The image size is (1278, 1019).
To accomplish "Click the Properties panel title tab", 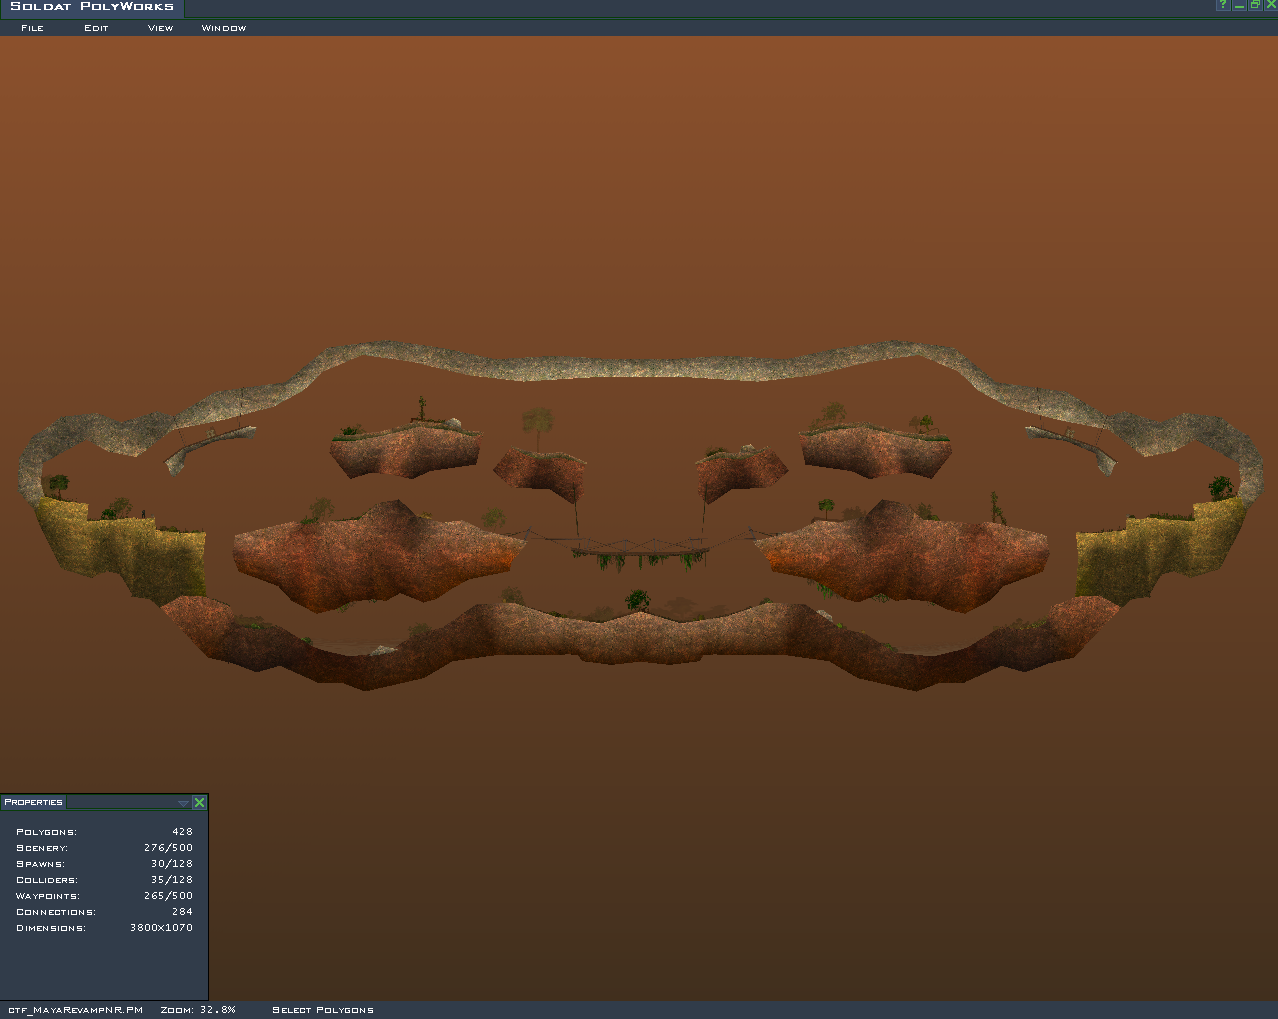I will pos(33,802).
